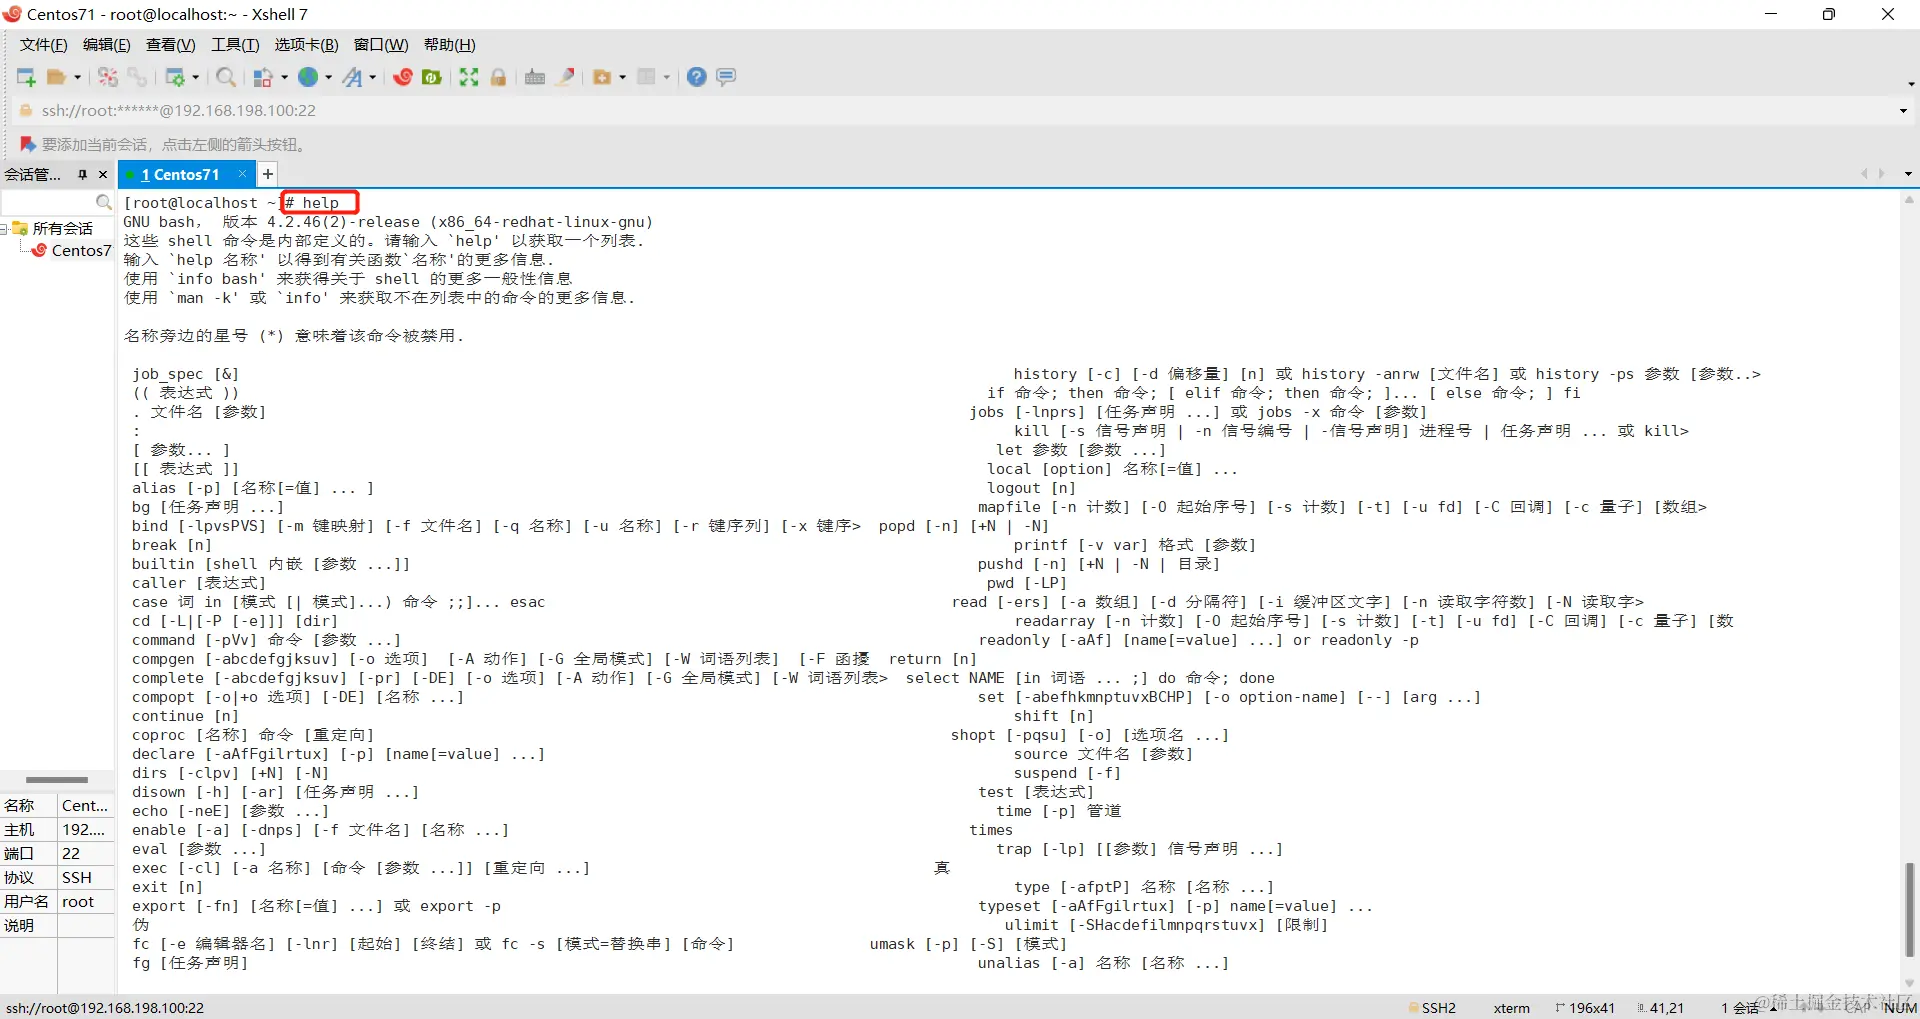
Task: Select the Centos71 session in the tree
Action: [x=81, y=251]
